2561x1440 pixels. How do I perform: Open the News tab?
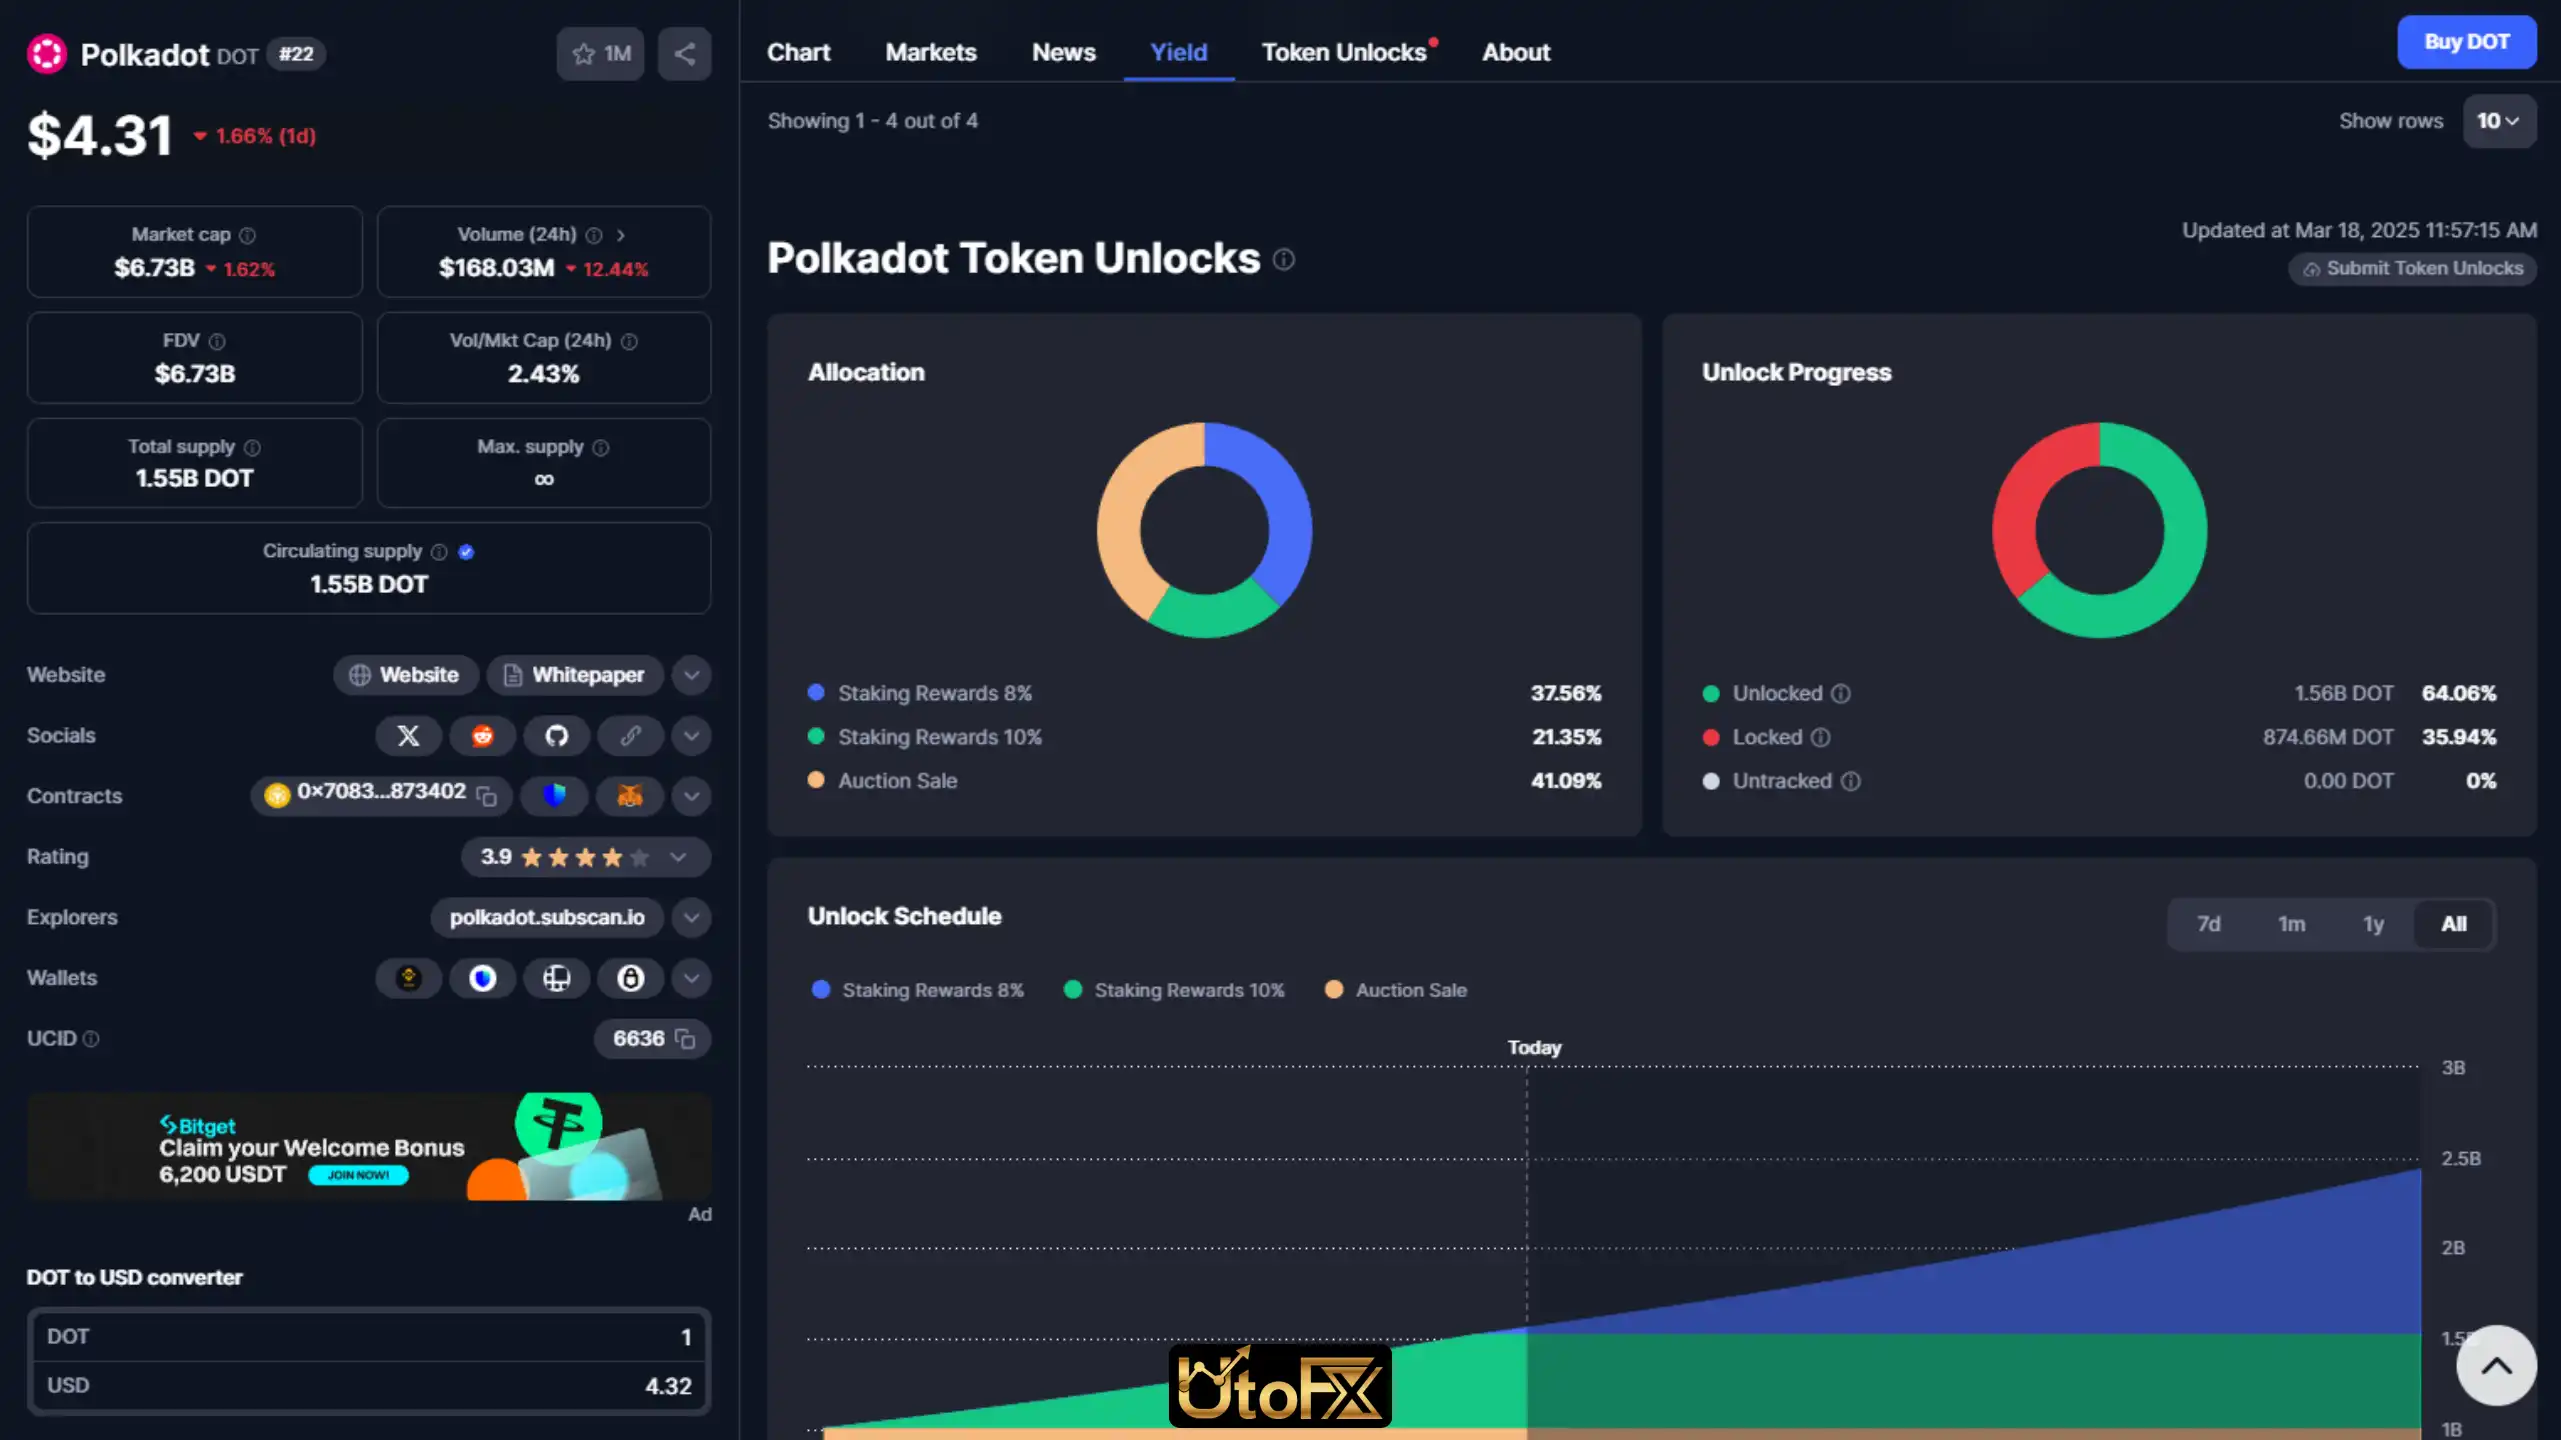pos(1063,52)
